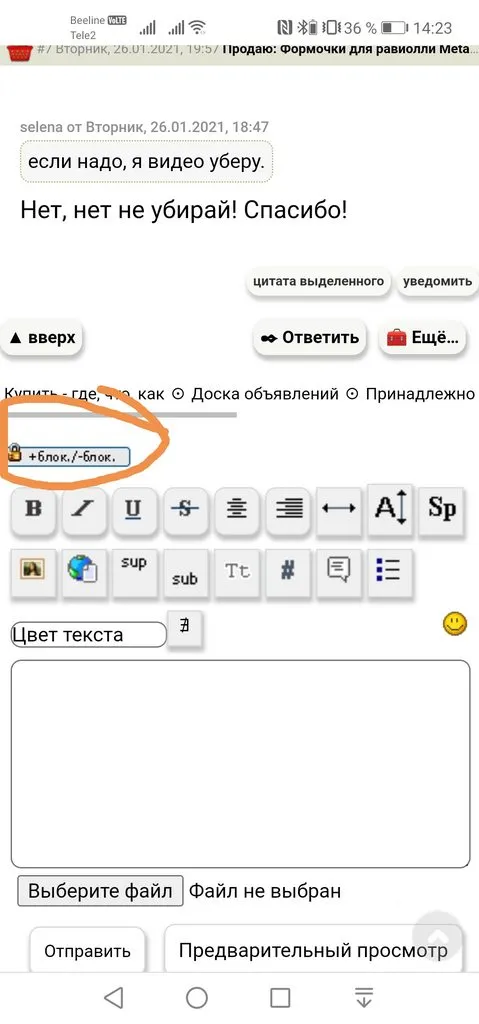Insert quote speech bubble icon
This screenshot has width=479, height=1024.
point(339,571)
